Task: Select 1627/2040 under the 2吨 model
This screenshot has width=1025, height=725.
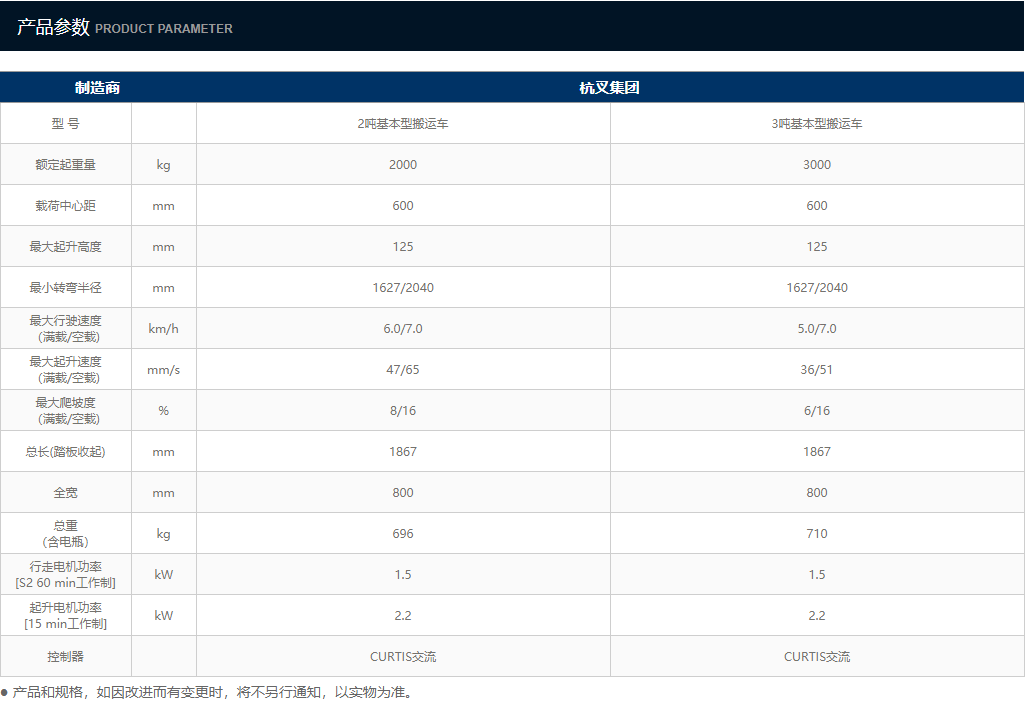Action: pyautogui.click(x=403, y=288)
